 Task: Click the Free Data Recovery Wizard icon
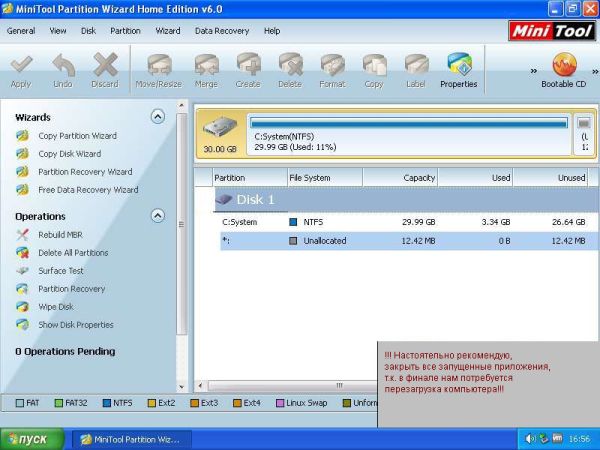[22, 190]
